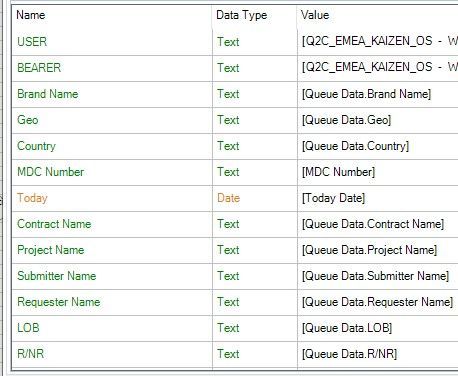Edit the [MDC Number] value field
This screenshot has height=376, width=458.
378,172
